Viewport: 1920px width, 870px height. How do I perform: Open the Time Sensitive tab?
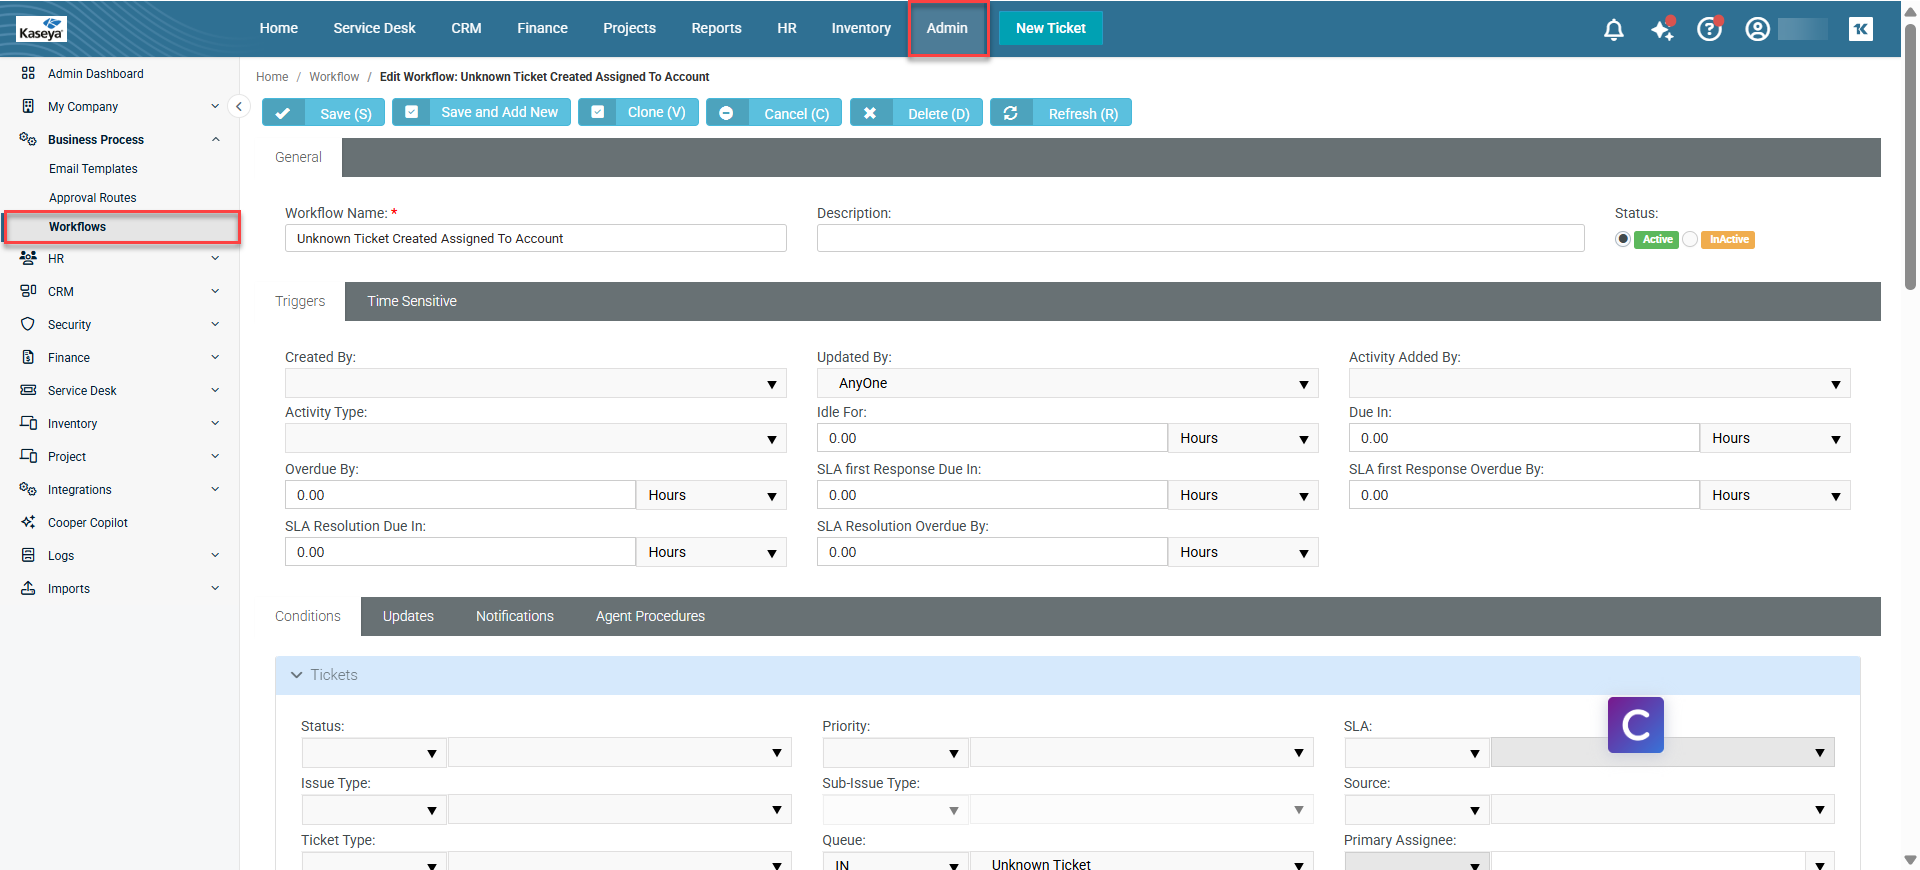(411, 301)
